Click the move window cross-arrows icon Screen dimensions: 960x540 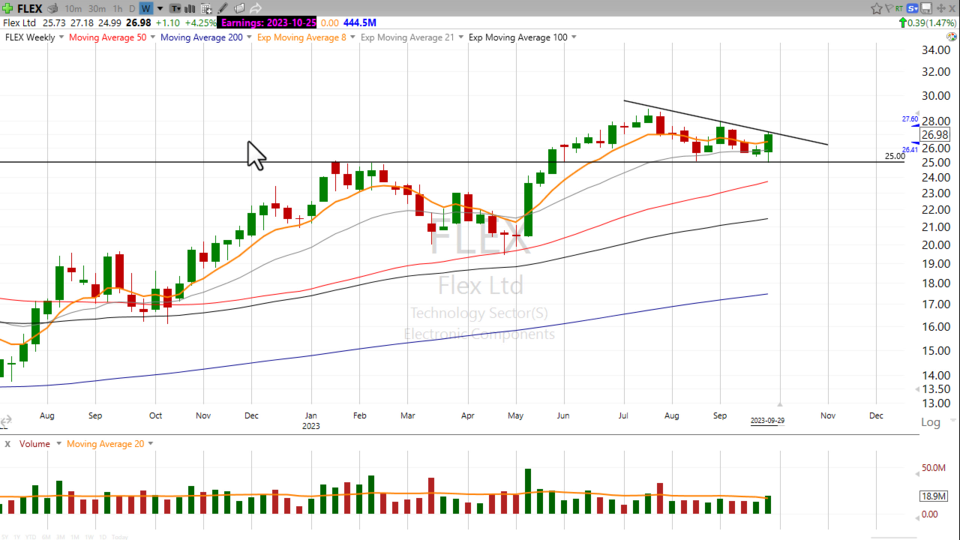940,9
